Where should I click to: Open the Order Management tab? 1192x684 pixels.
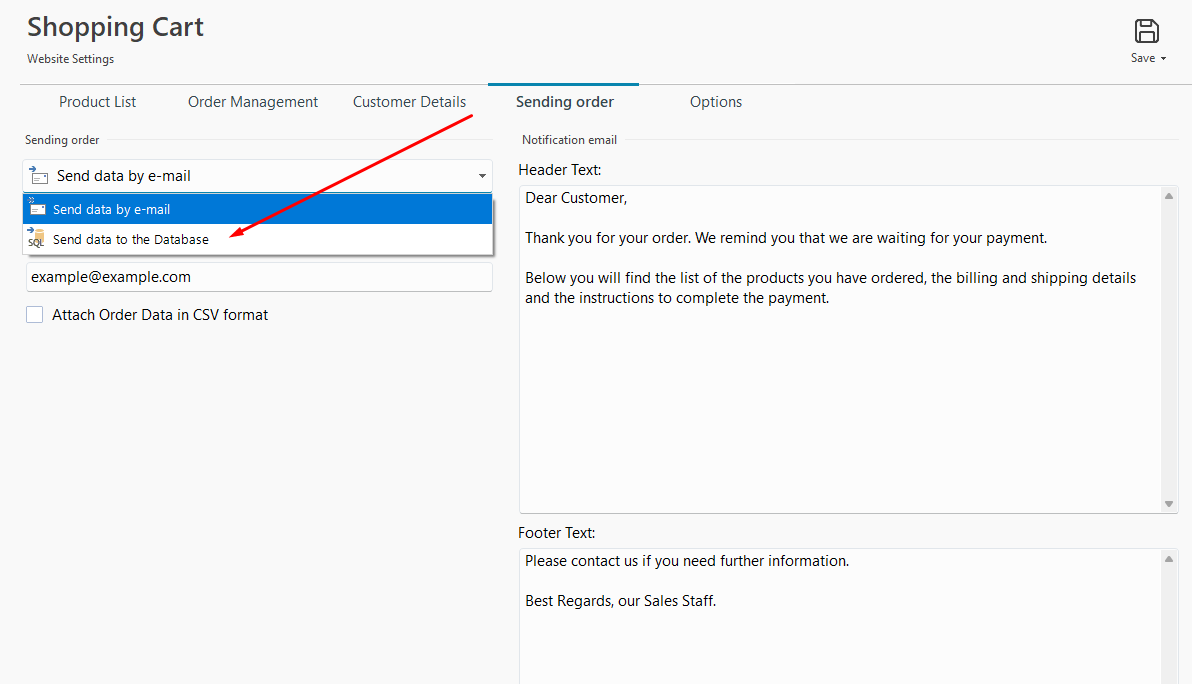[253, 102]
